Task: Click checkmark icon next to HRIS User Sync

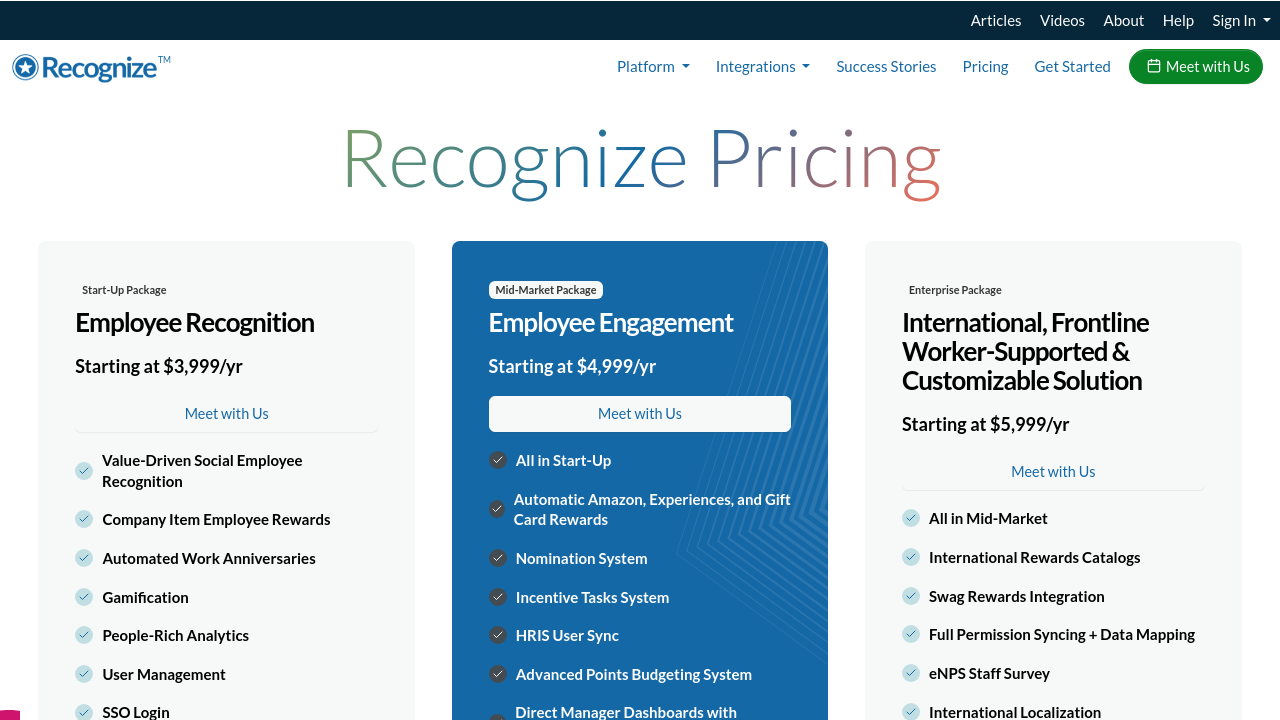Action: coord(498,635)
